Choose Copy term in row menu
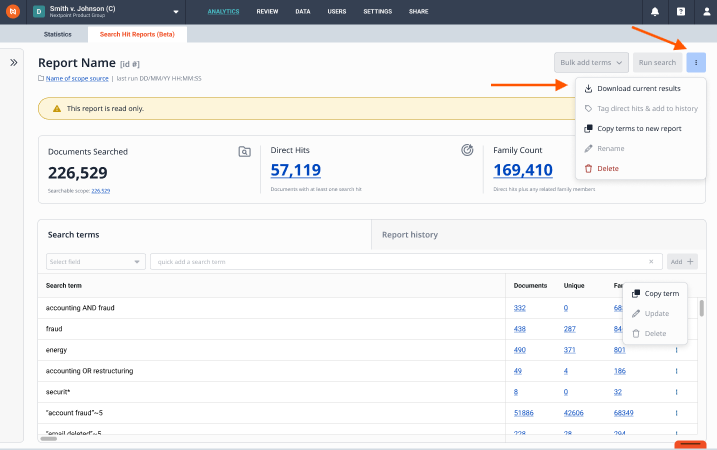 [655, 294]
